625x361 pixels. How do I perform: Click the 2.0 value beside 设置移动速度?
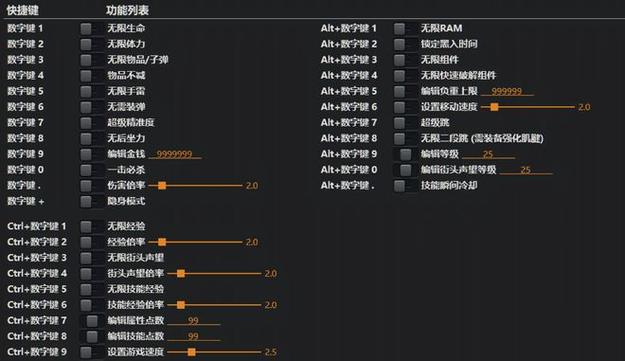[x=584, y=107]
